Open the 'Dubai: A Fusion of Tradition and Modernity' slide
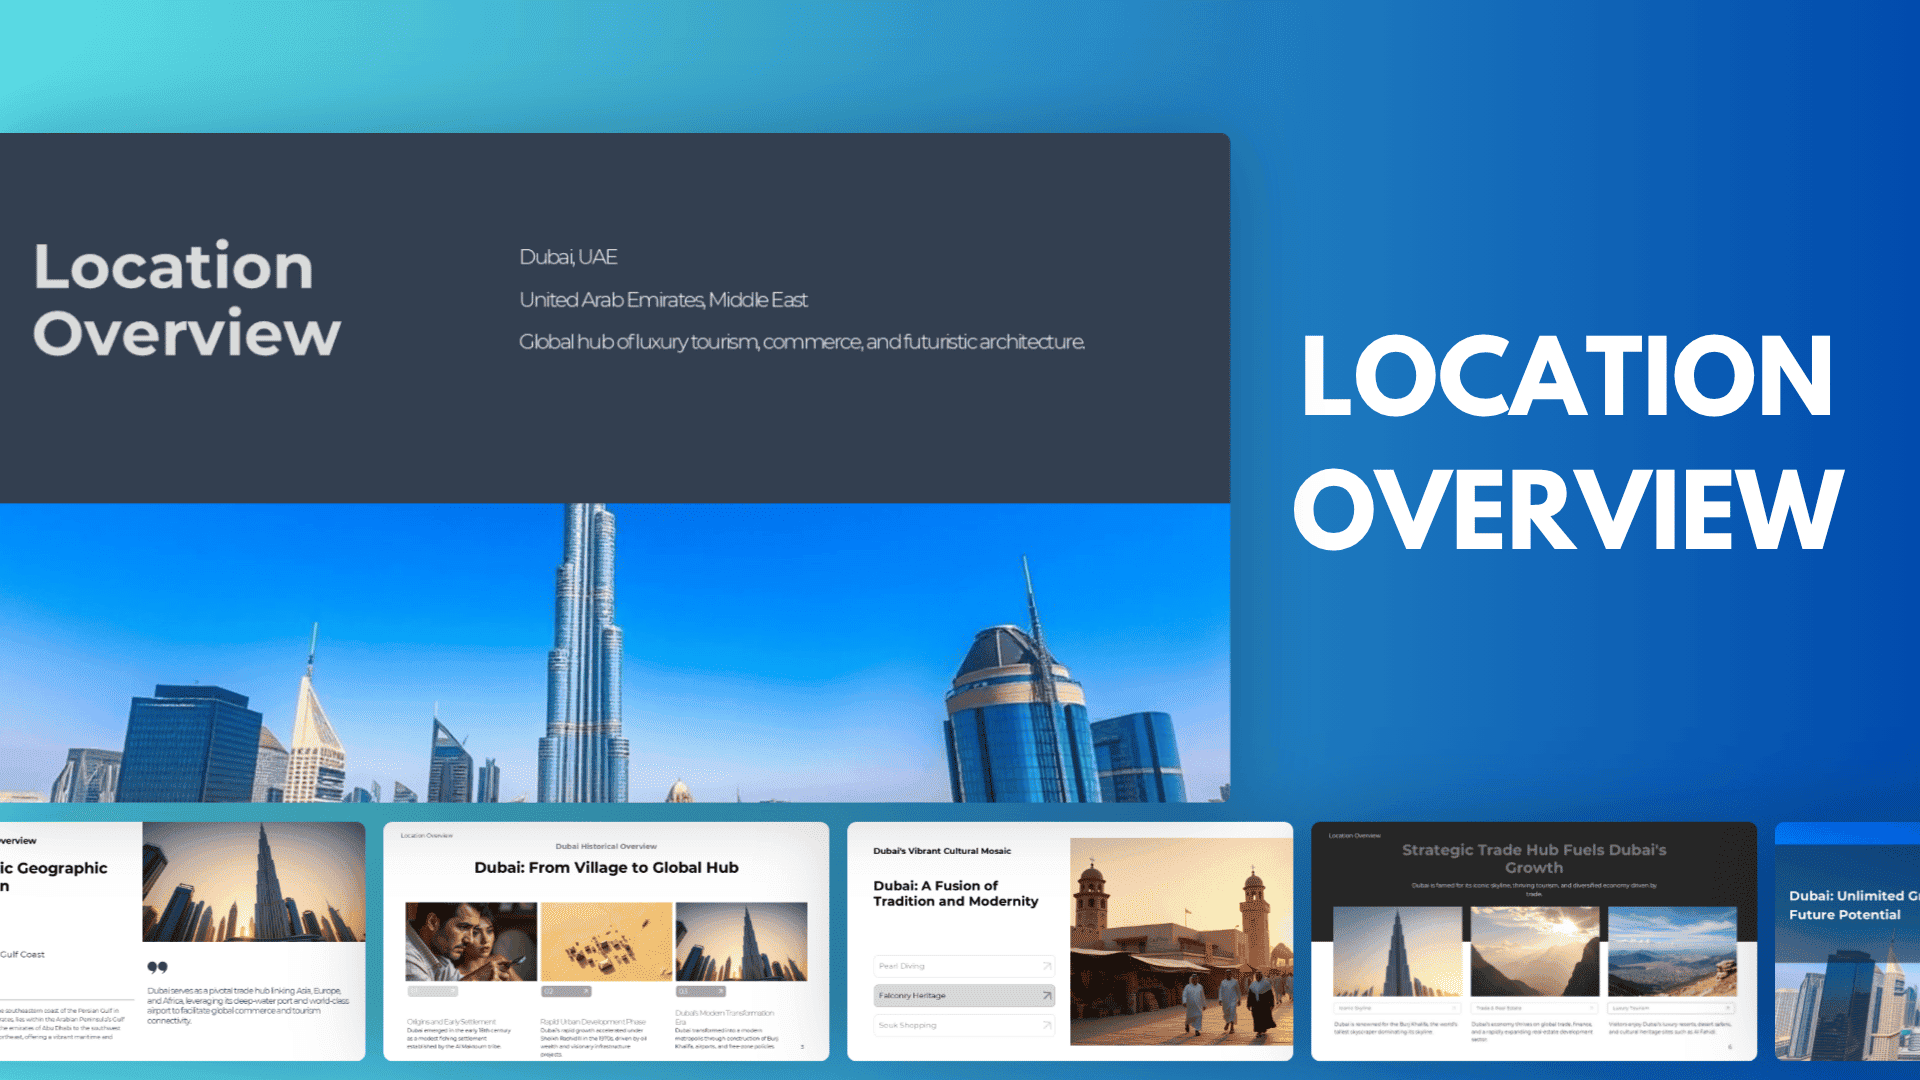The image size is (1920, 1080). [1070, 941]
